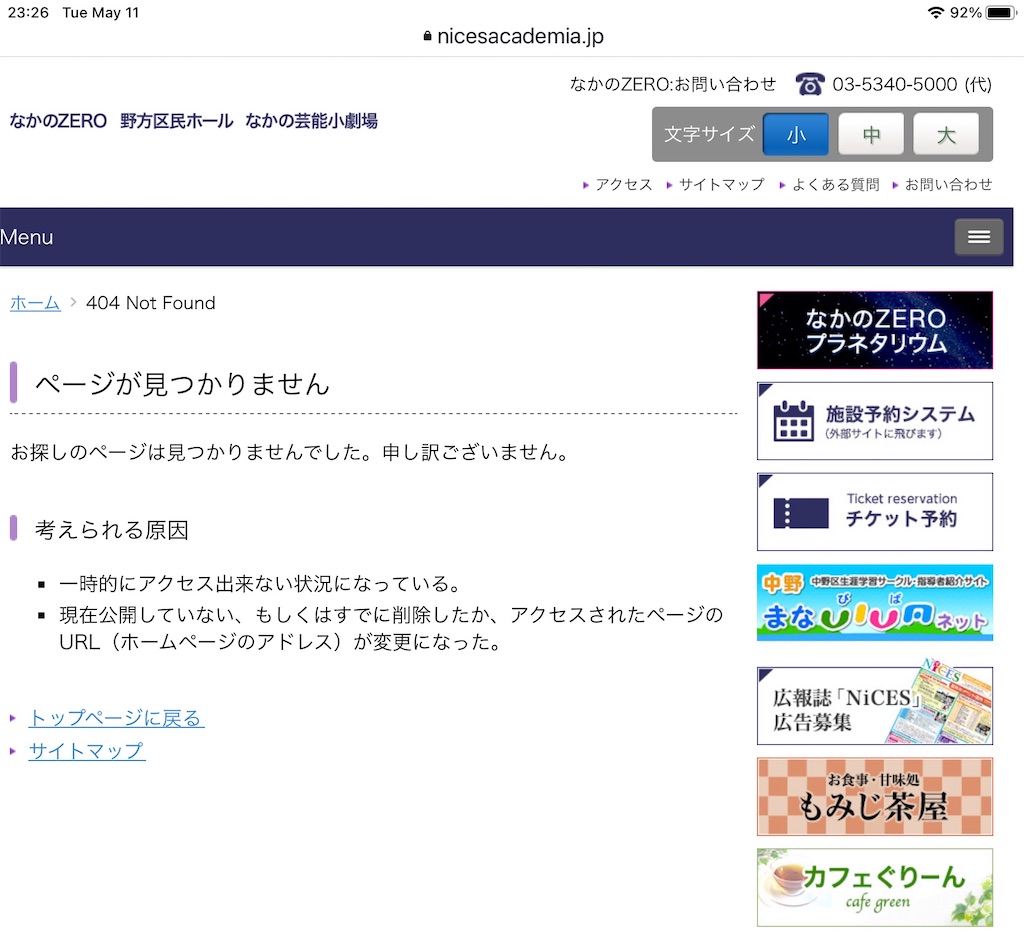
Task: Open the hamburger menu button
Action: point(978,236)
